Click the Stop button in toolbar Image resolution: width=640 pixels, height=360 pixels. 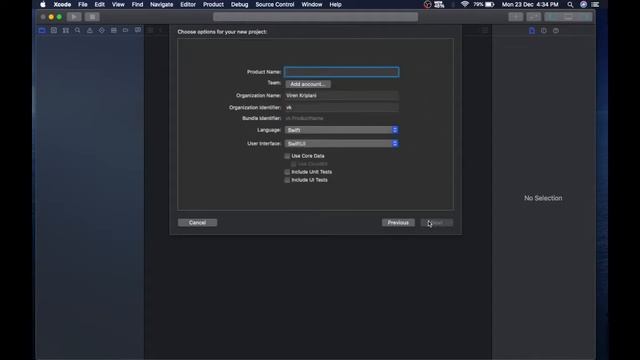pos(93,17)
